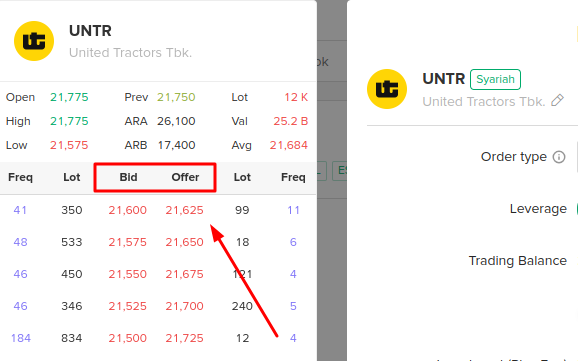Click the edit pencil icon beside United Tractors

pos(557,100)
